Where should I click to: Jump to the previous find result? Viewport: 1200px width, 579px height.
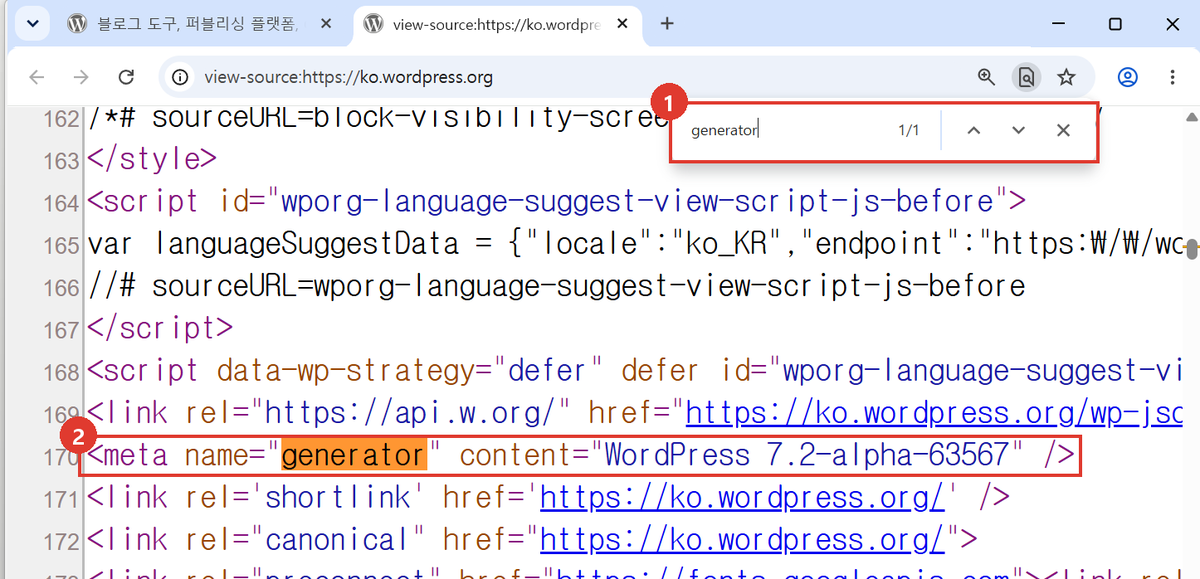(x=973, y=130)
